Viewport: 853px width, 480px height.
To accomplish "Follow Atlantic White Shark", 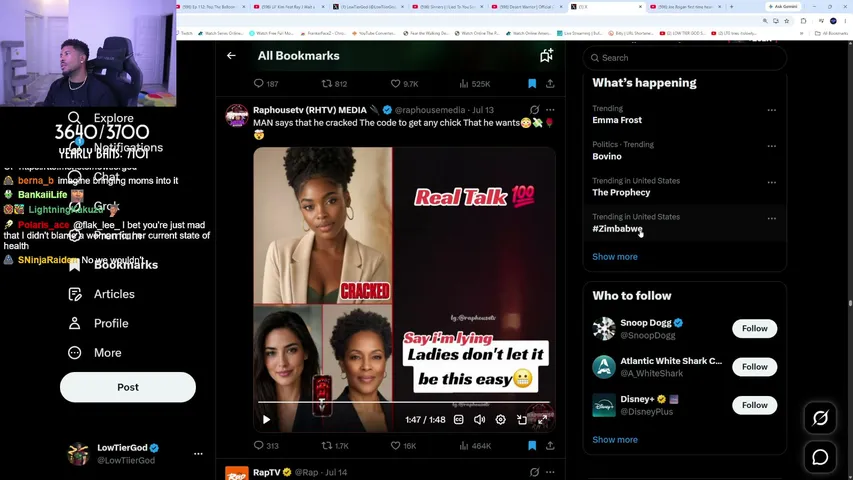I will click(754, 366).
